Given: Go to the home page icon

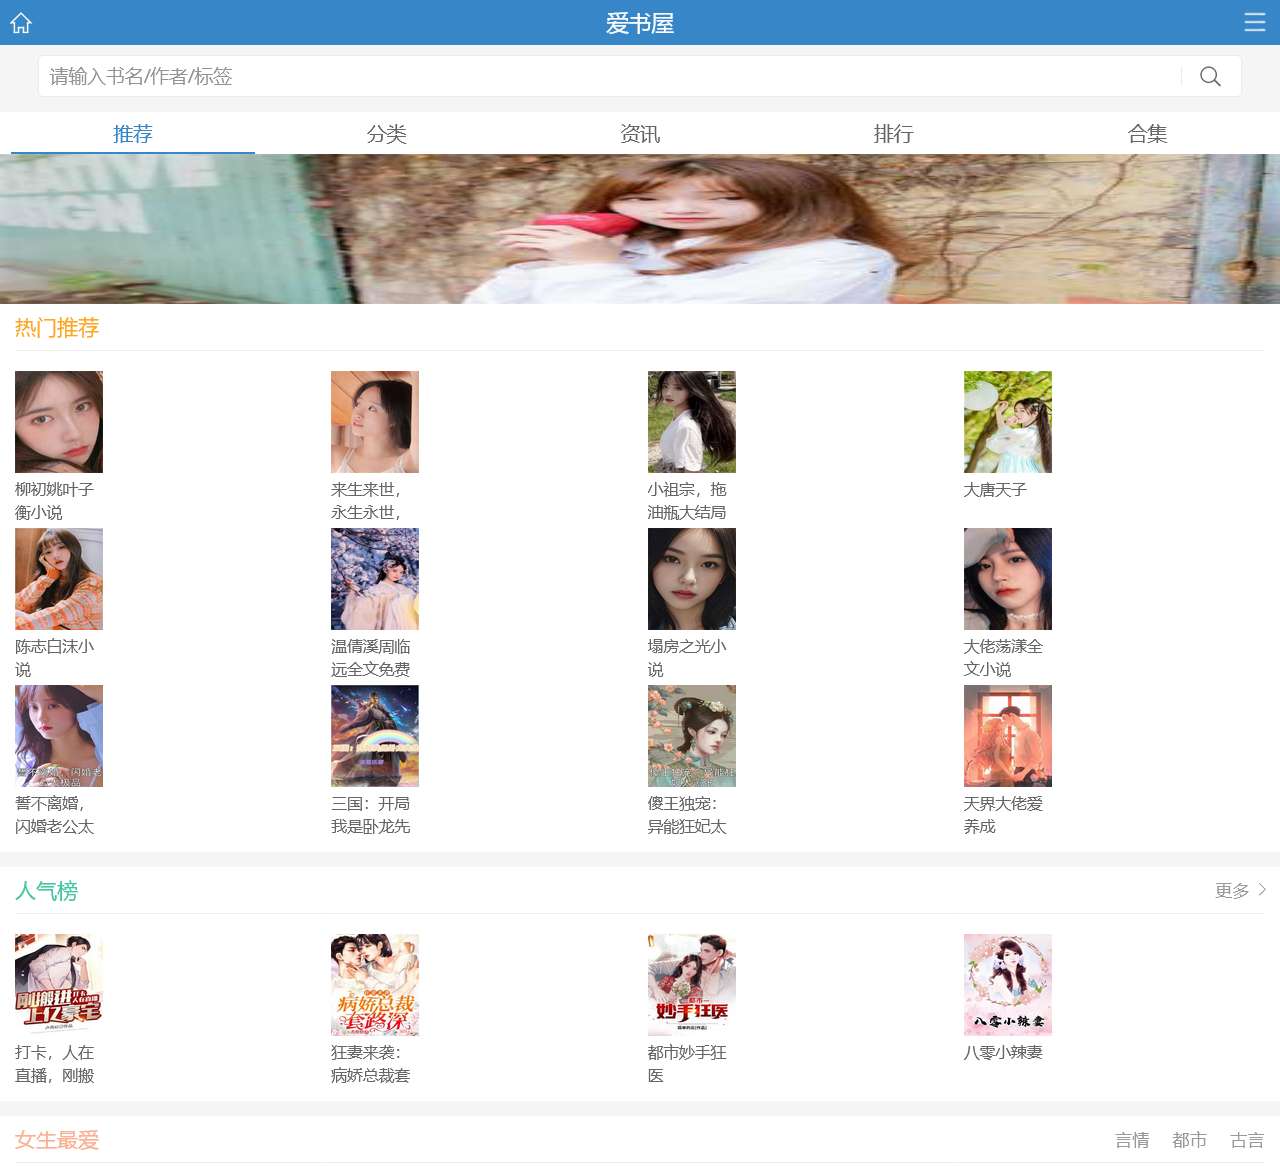Looking at the screenshot, I should (21, 22).
